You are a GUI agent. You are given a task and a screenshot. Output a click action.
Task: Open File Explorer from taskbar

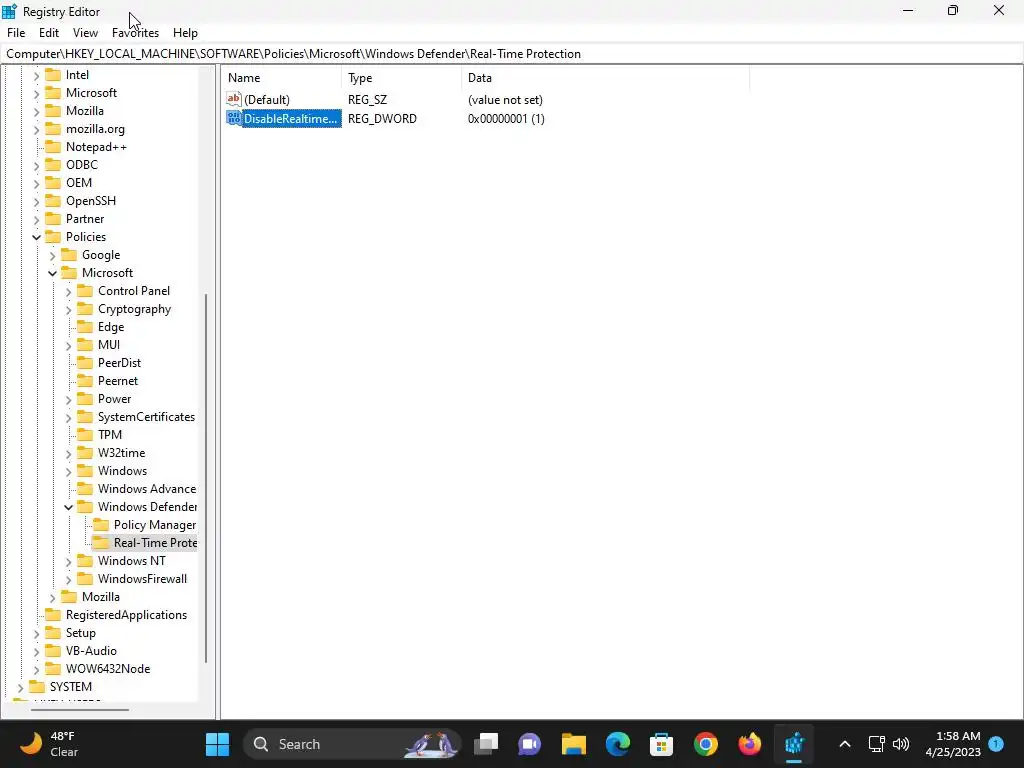pos(574,744)
